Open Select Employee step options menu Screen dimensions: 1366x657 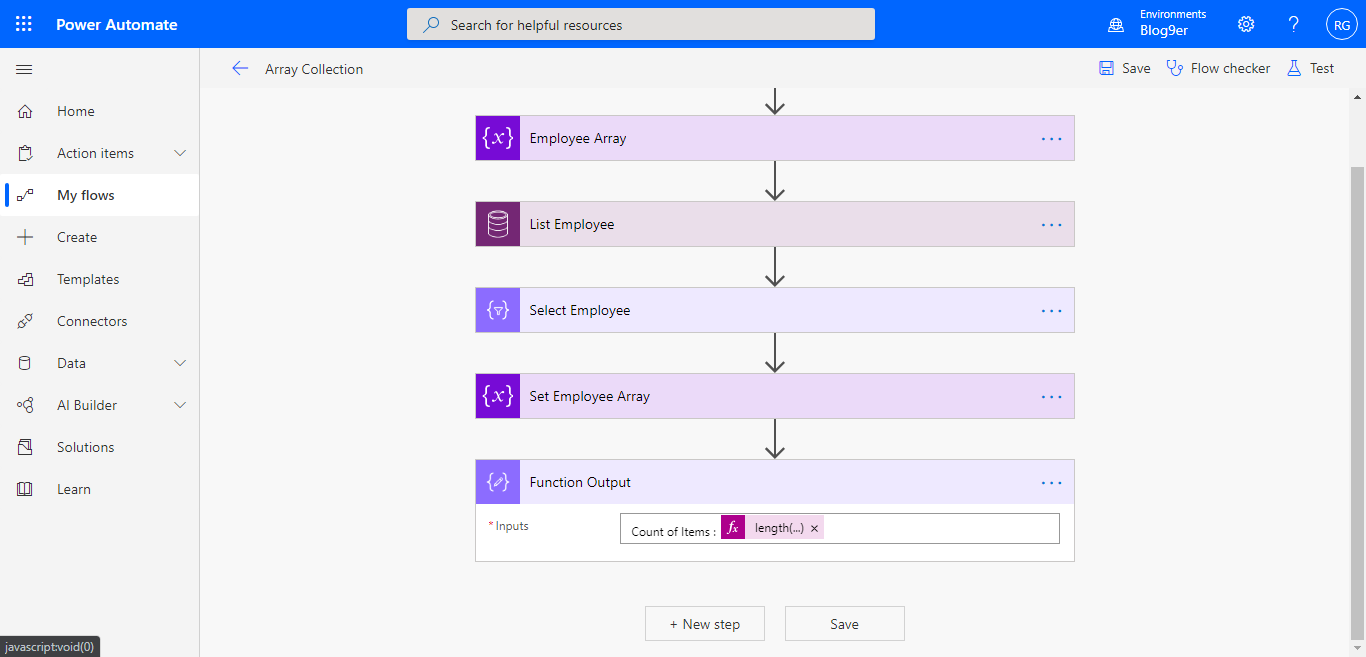(x=1051, y=310)
